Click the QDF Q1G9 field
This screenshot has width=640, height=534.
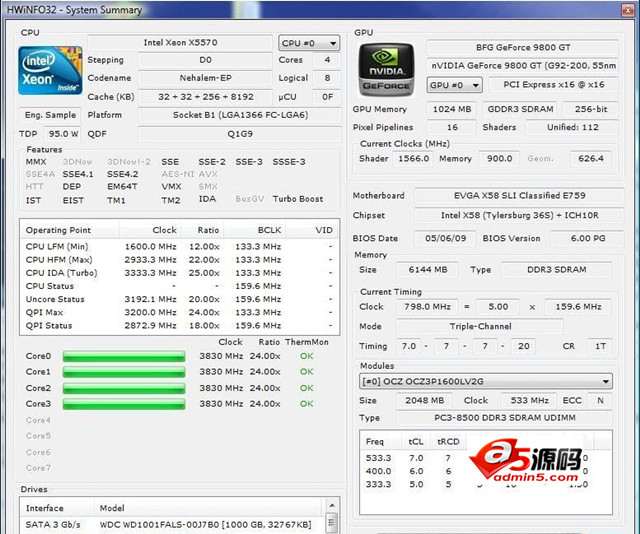(x=240, y=134)
